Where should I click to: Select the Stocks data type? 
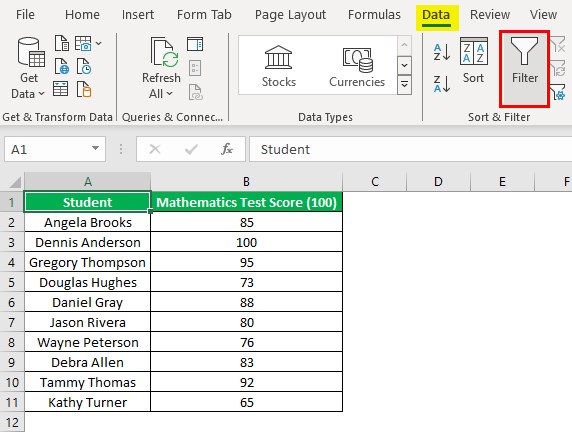[x=279, y=66]
